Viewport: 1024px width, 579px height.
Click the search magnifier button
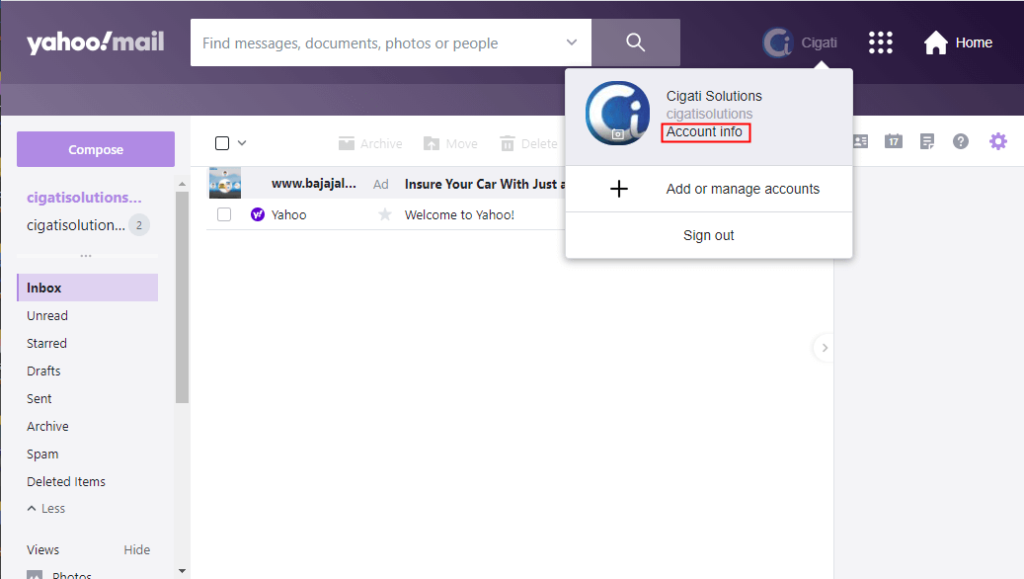coord(635,43)
